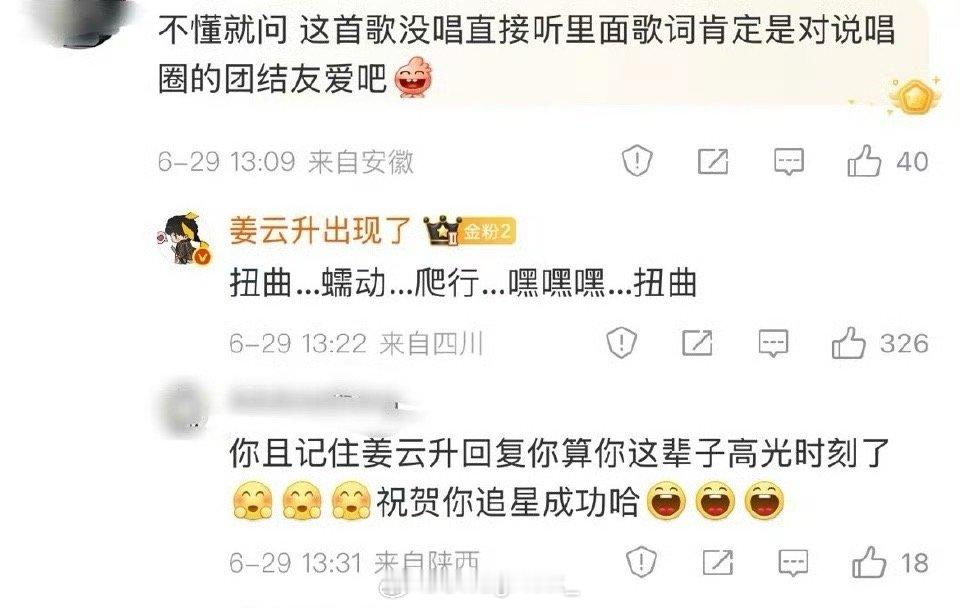Screen dimensions: 960x608
Task: Tap the 扭曲...蠕动...爬行 comment text
Action: point(463,283)
